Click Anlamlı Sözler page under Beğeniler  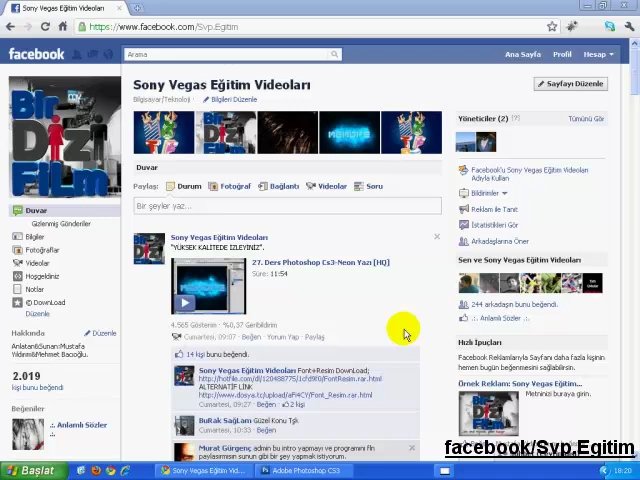pos(82,425)
